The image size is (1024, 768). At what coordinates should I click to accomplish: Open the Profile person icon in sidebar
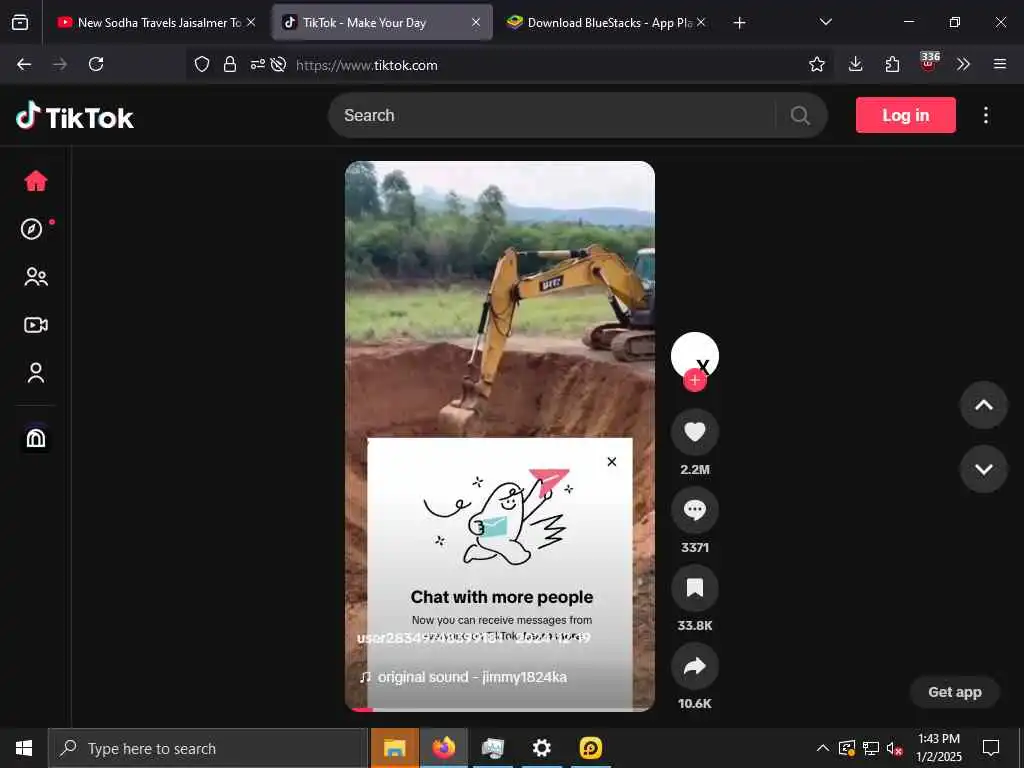point(36,372)
